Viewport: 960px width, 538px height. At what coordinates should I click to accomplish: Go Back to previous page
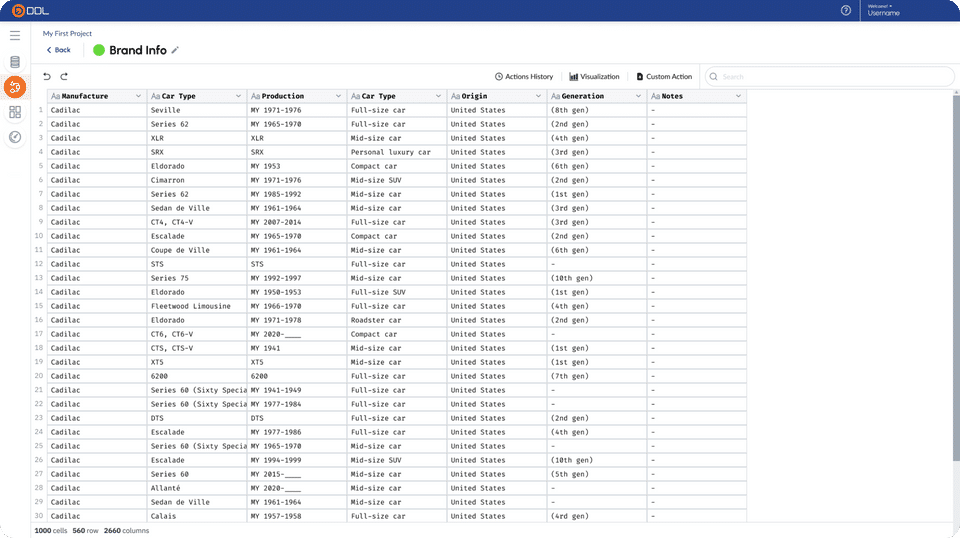(59, 50)
